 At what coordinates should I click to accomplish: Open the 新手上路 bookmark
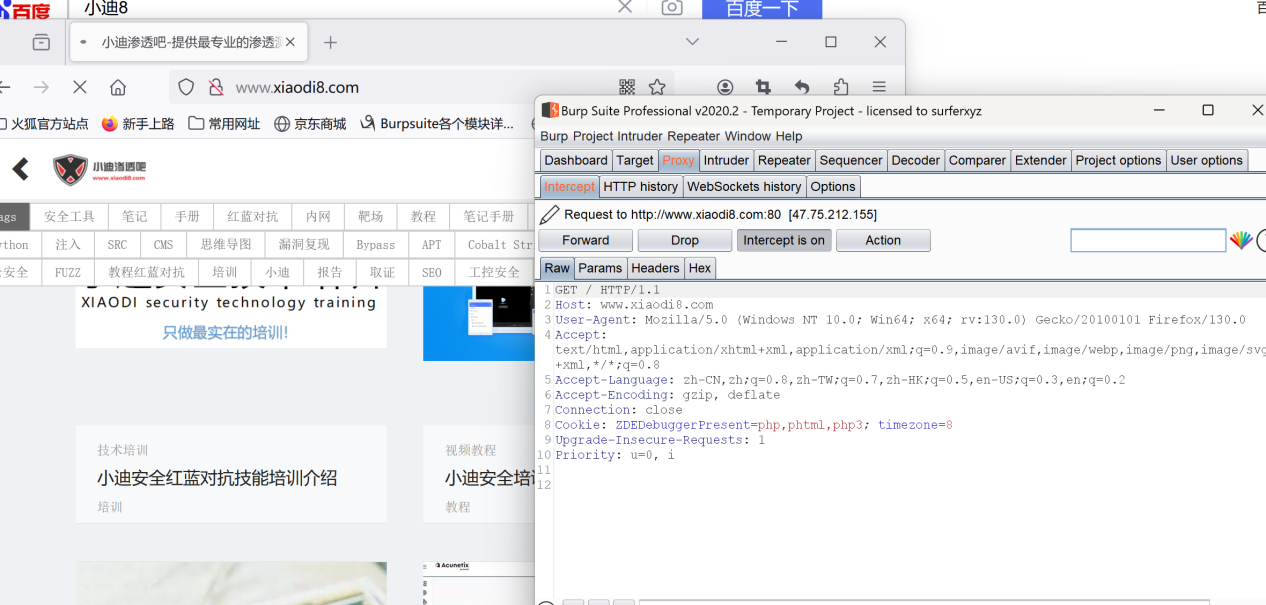(138, 124)
